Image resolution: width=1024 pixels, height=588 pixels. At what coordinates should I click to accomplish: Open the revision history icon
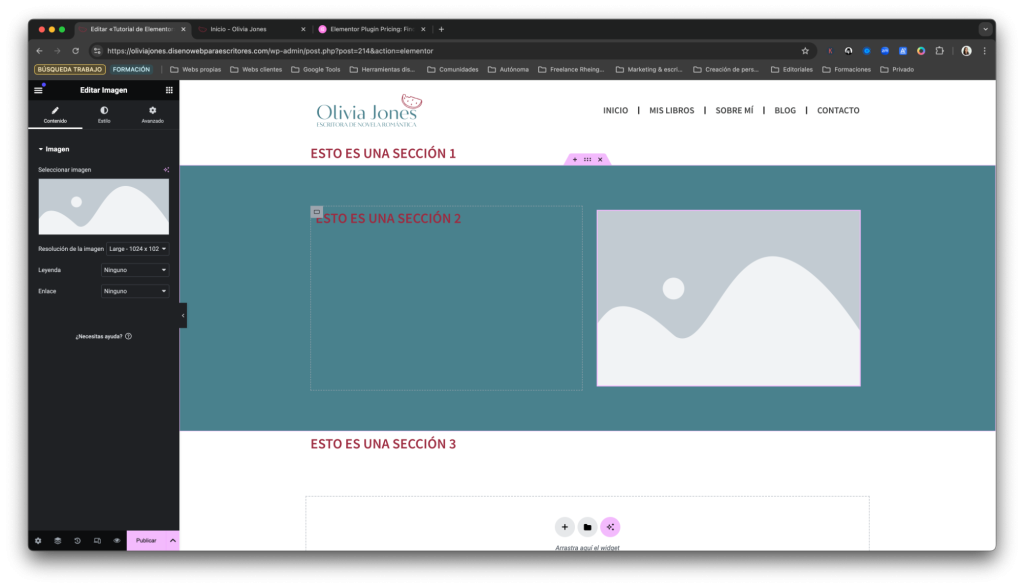(x=77, y=540)
